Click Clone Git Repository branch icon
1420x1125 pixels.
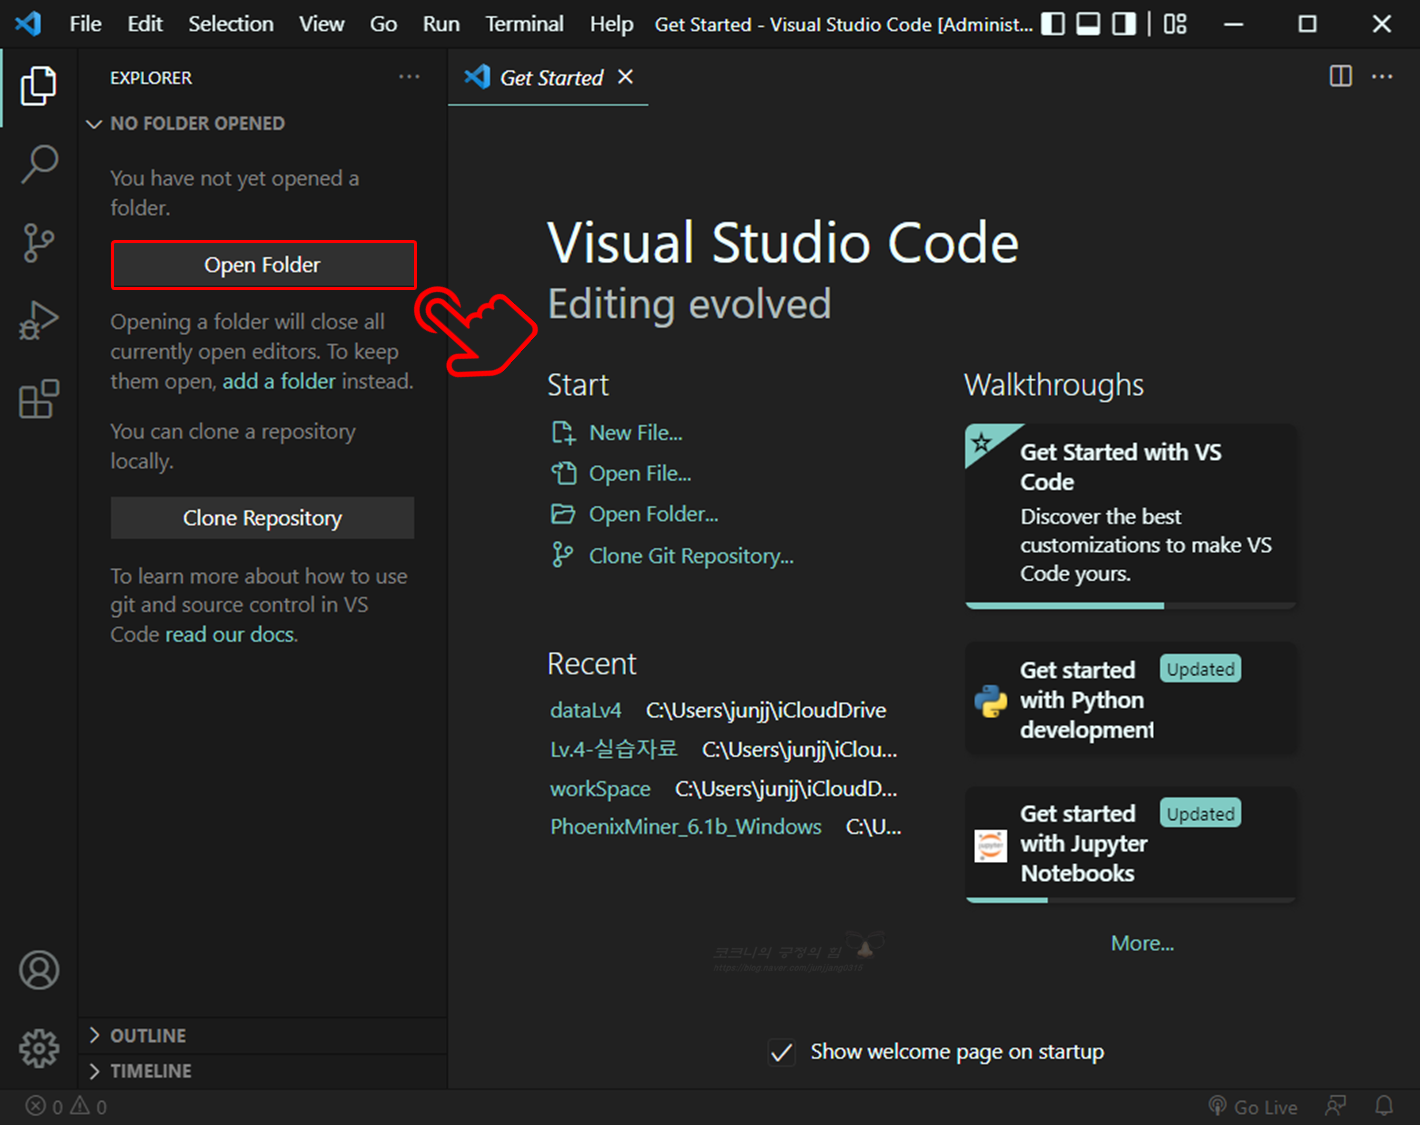point(563,555)
